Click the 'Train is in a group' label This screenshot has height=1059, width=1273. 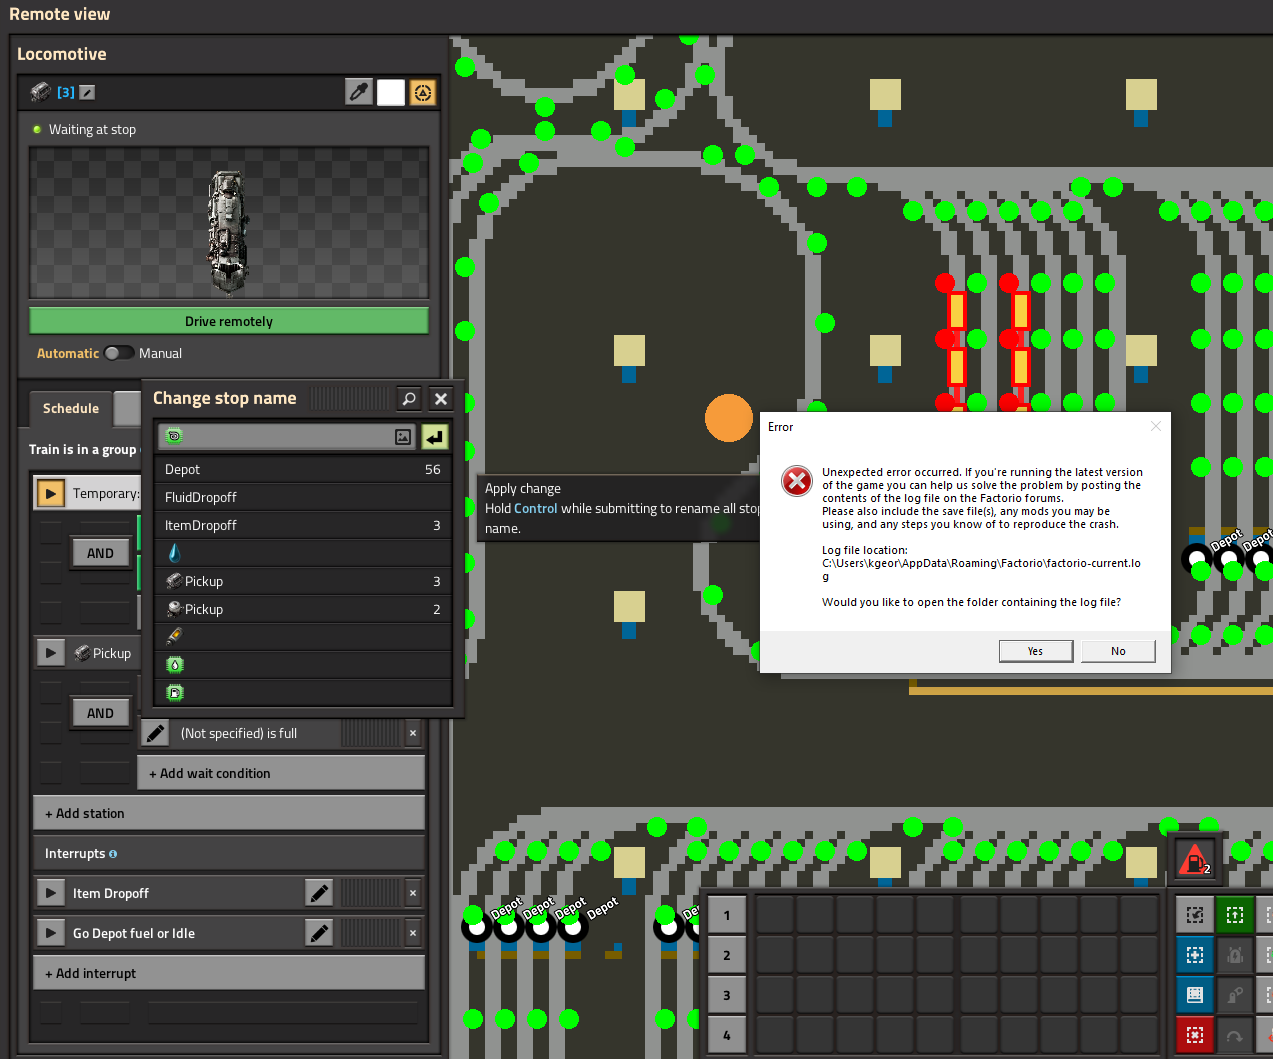[82, 449]
